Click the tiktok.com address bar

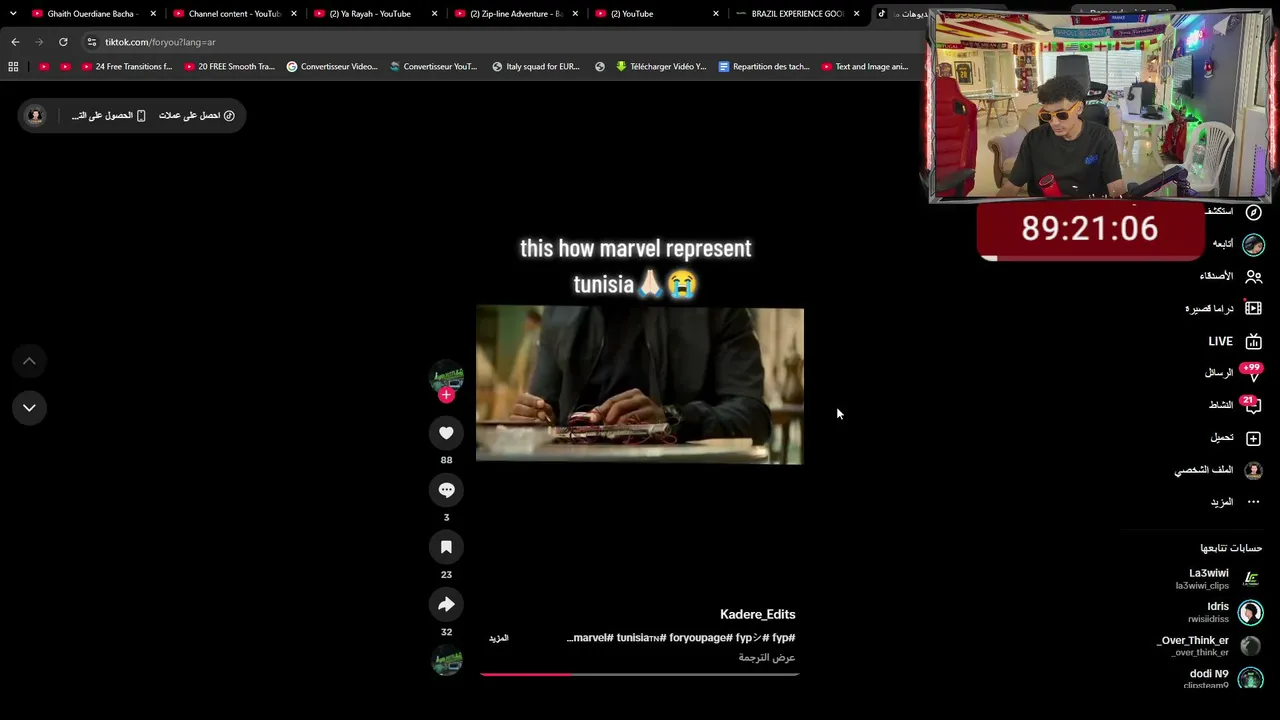pyautogui.click(x=500, y=42)
